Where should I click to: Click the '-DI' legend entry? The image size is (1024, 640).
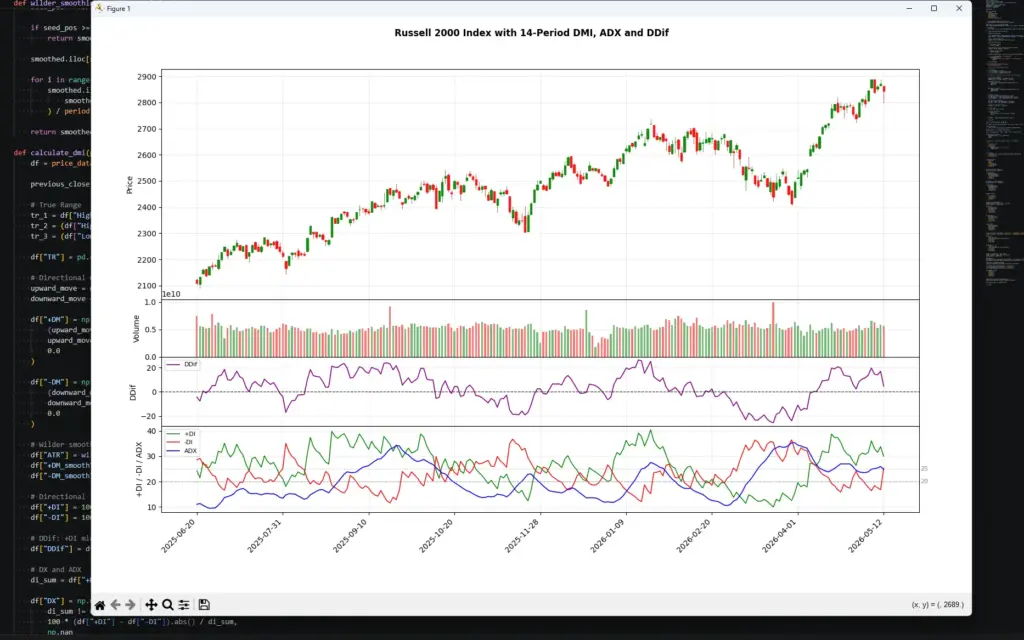(182, 442)
